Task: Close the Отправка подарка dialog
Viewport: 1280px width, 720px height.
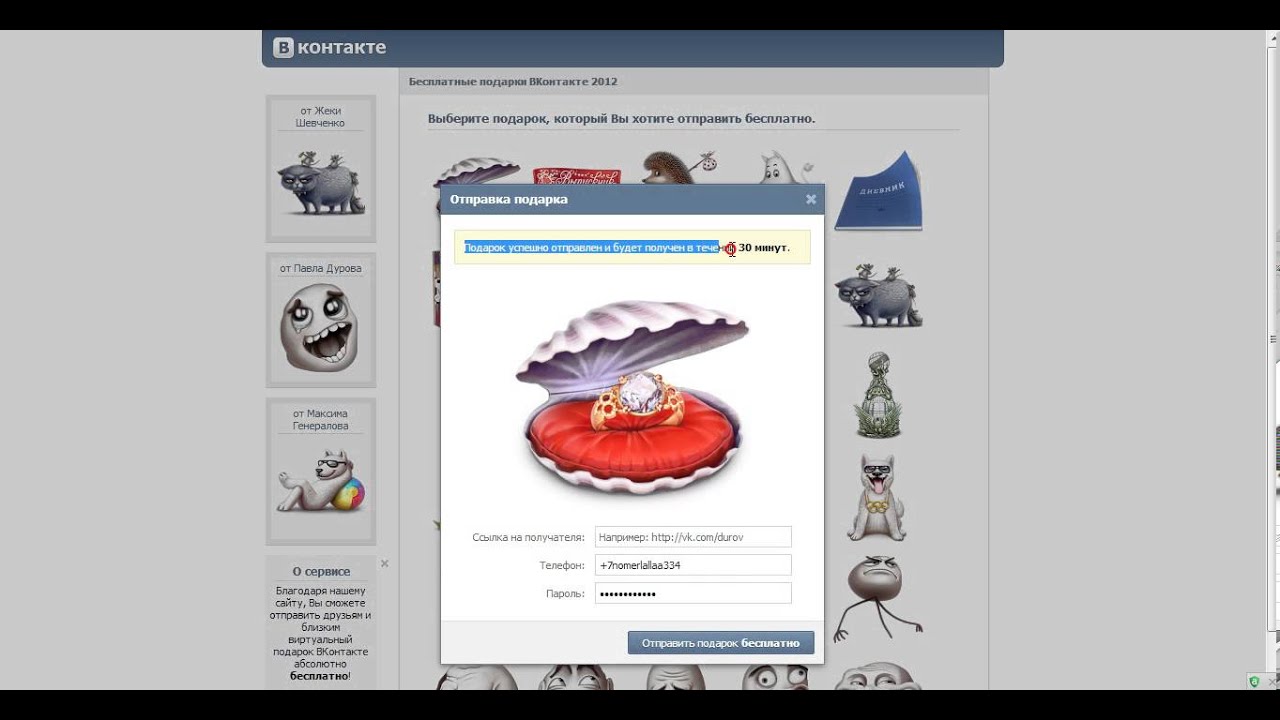Action: click(811, 199)
